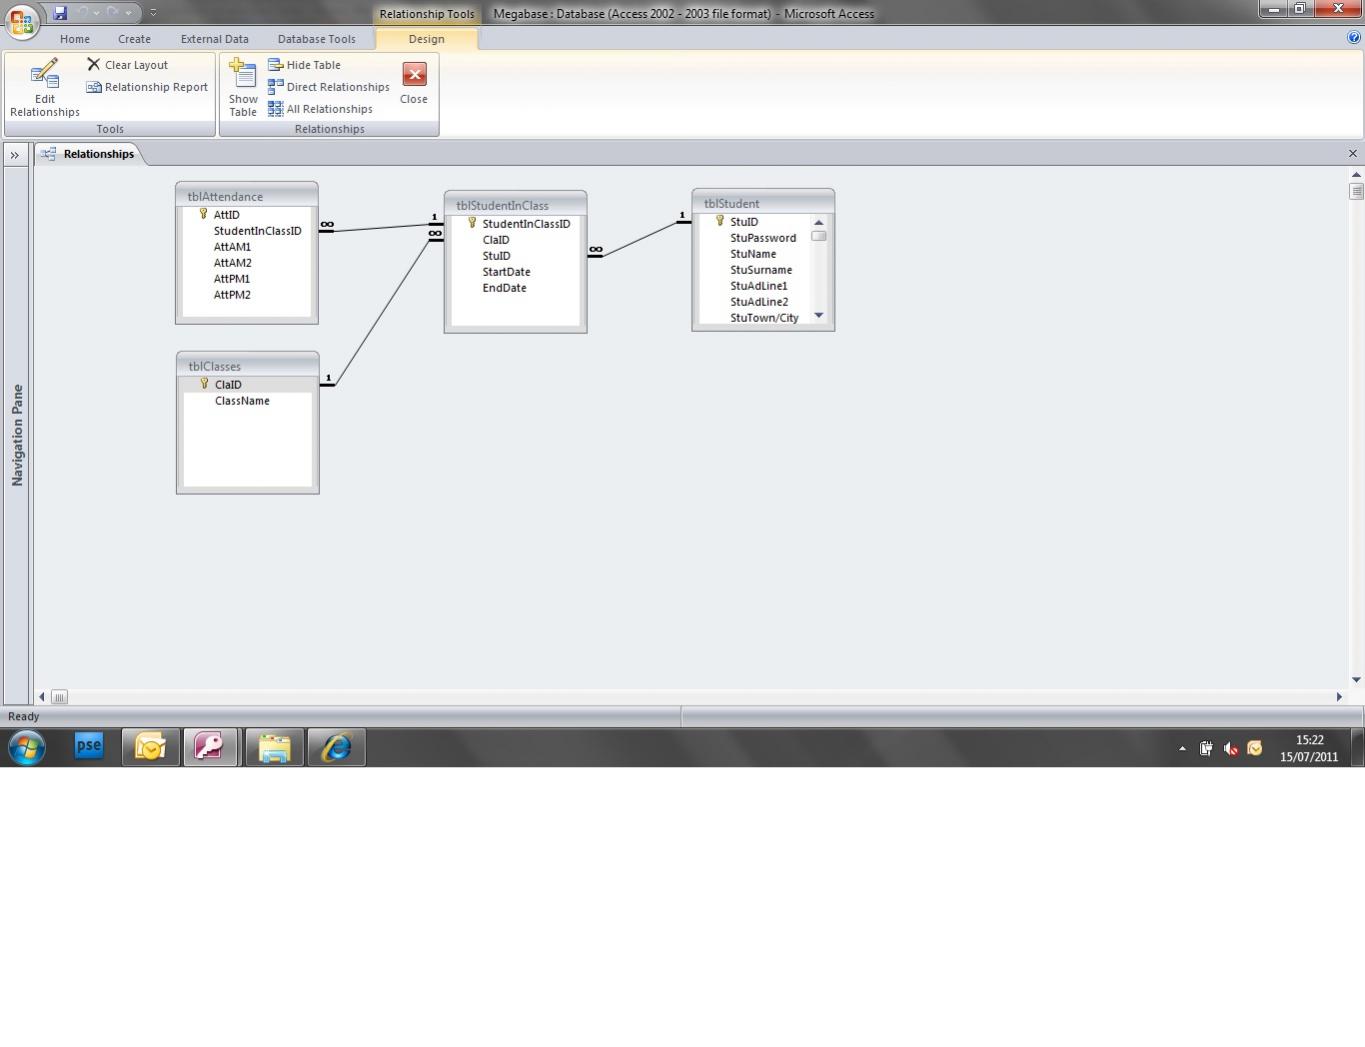Select StuID field in tblStudentInClass
Screen dimensions: 1365x1047
click(496, 256)
